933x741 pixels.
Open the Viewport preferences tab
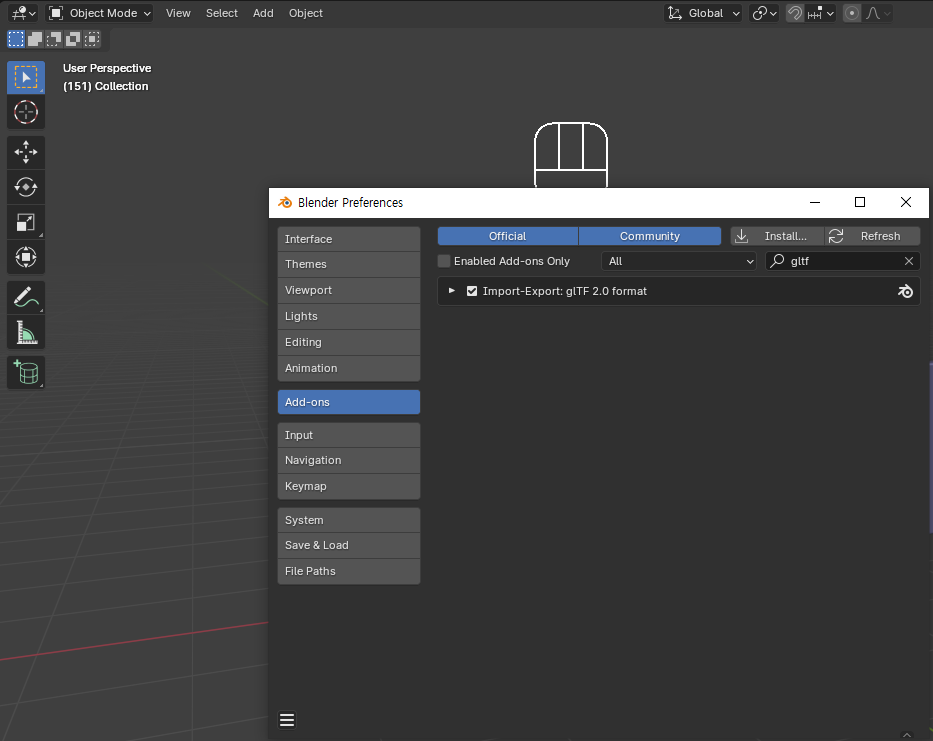(349, 290)
